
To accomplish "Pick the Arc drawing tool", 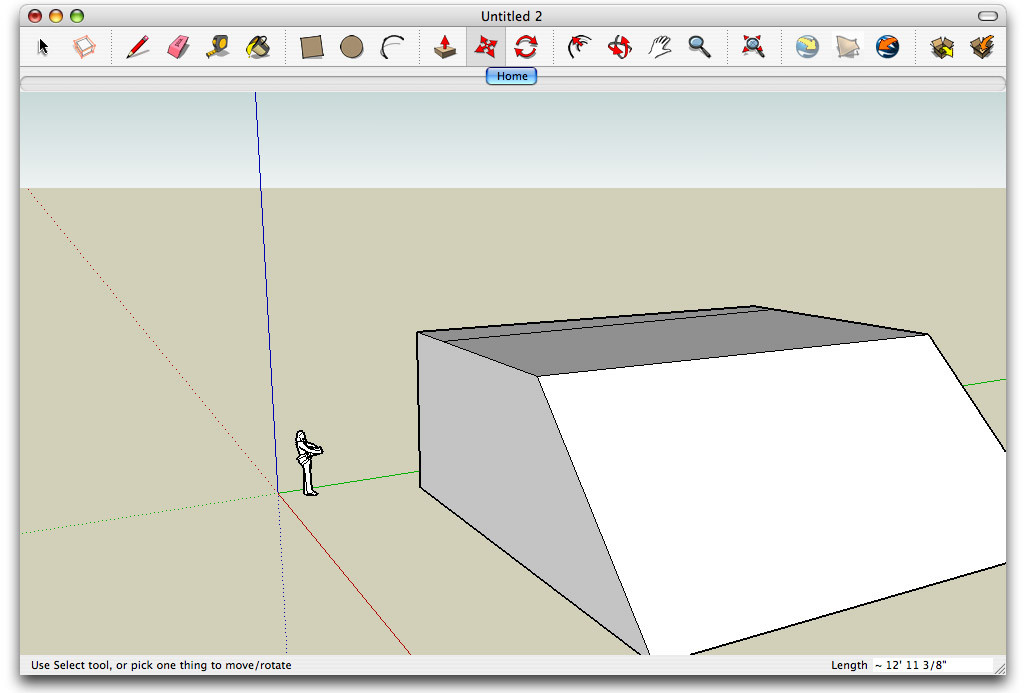I will (x=391, y=46).
